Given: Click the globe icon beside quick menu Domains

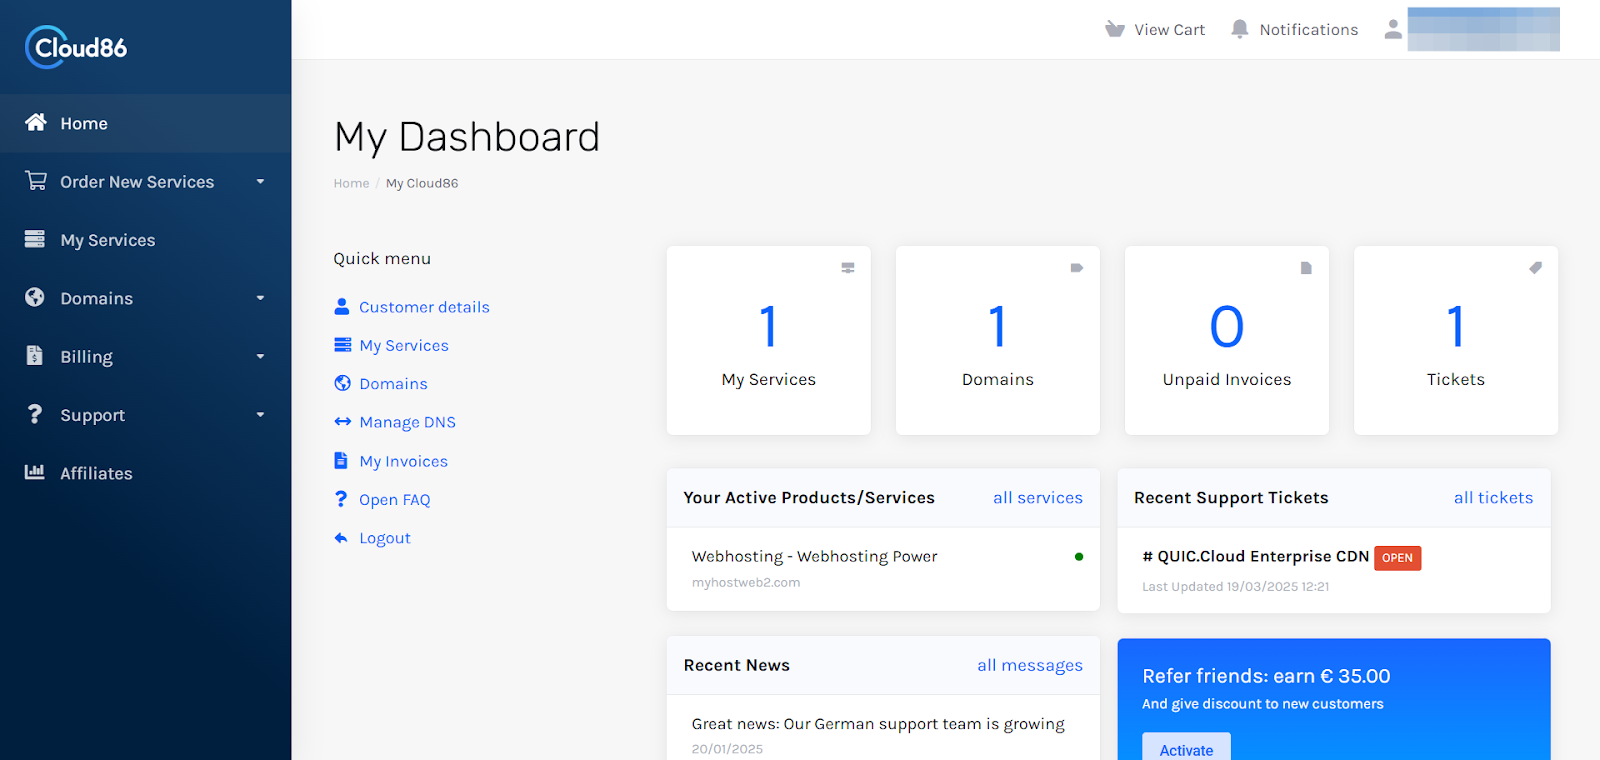Looking at the screenshot, I should click(342, 383).
